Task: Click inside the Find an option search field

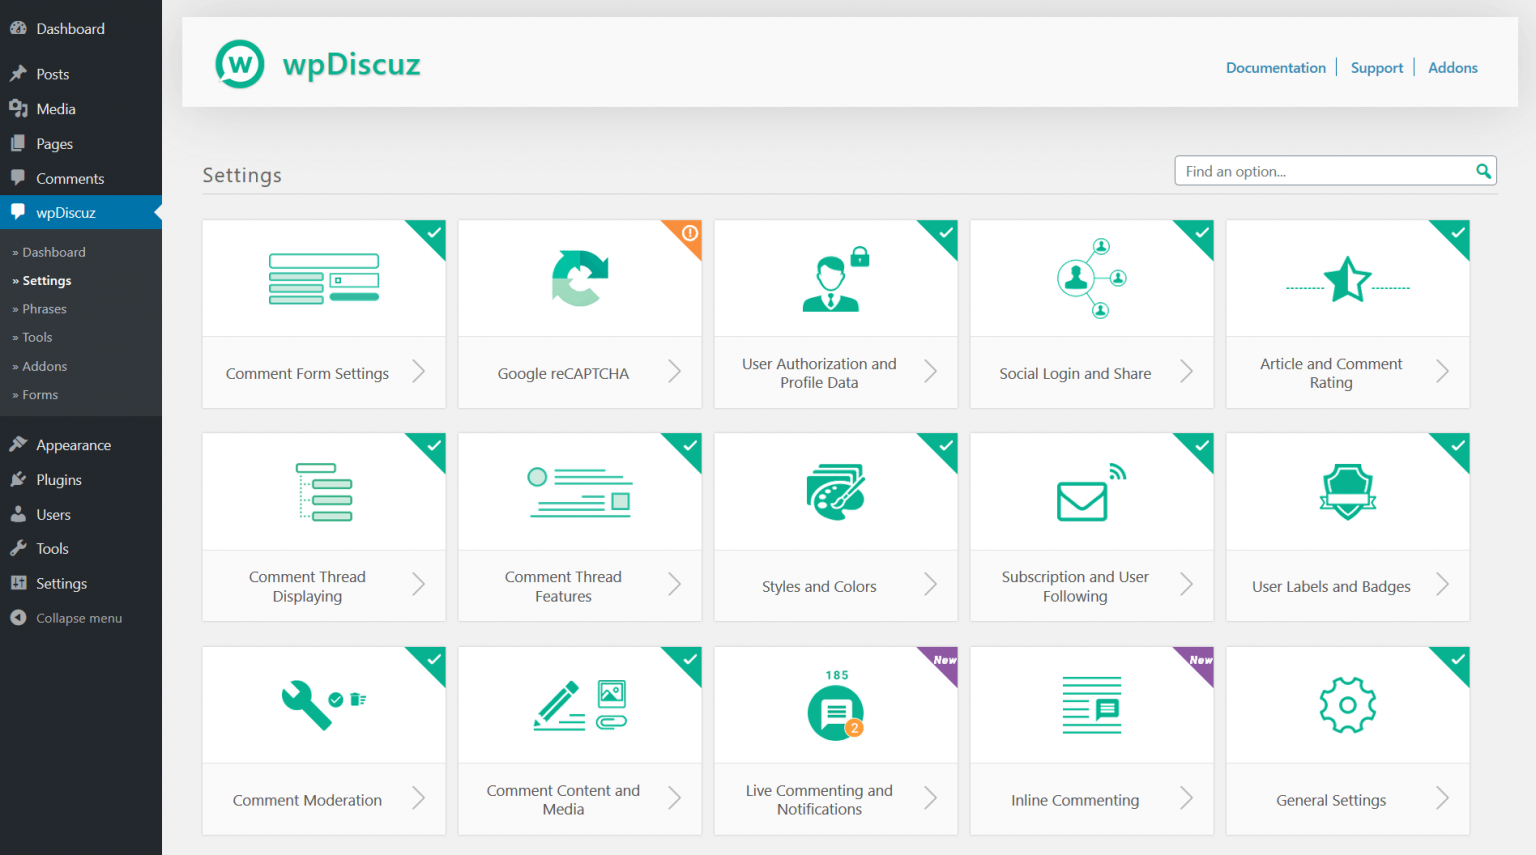Action: click(x=1320, y=170)
